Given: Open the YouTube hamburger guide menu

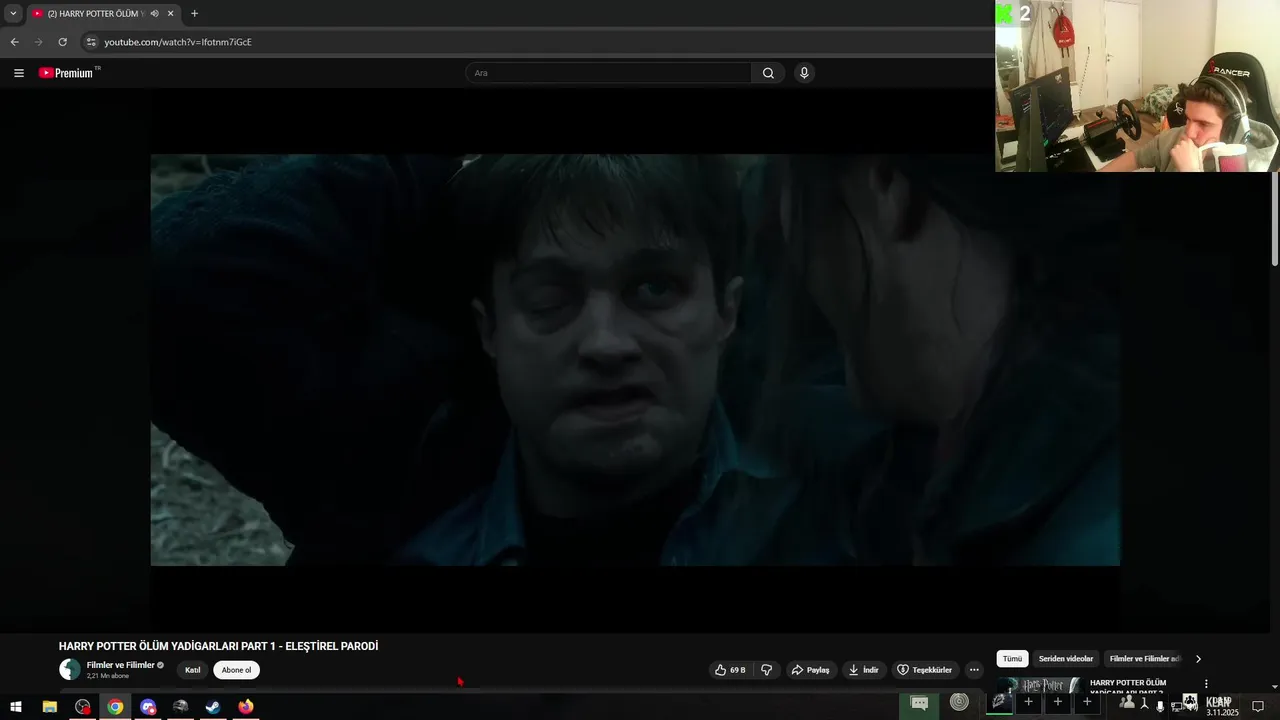Looking at the screenshot, I should [x=18, y=73].
